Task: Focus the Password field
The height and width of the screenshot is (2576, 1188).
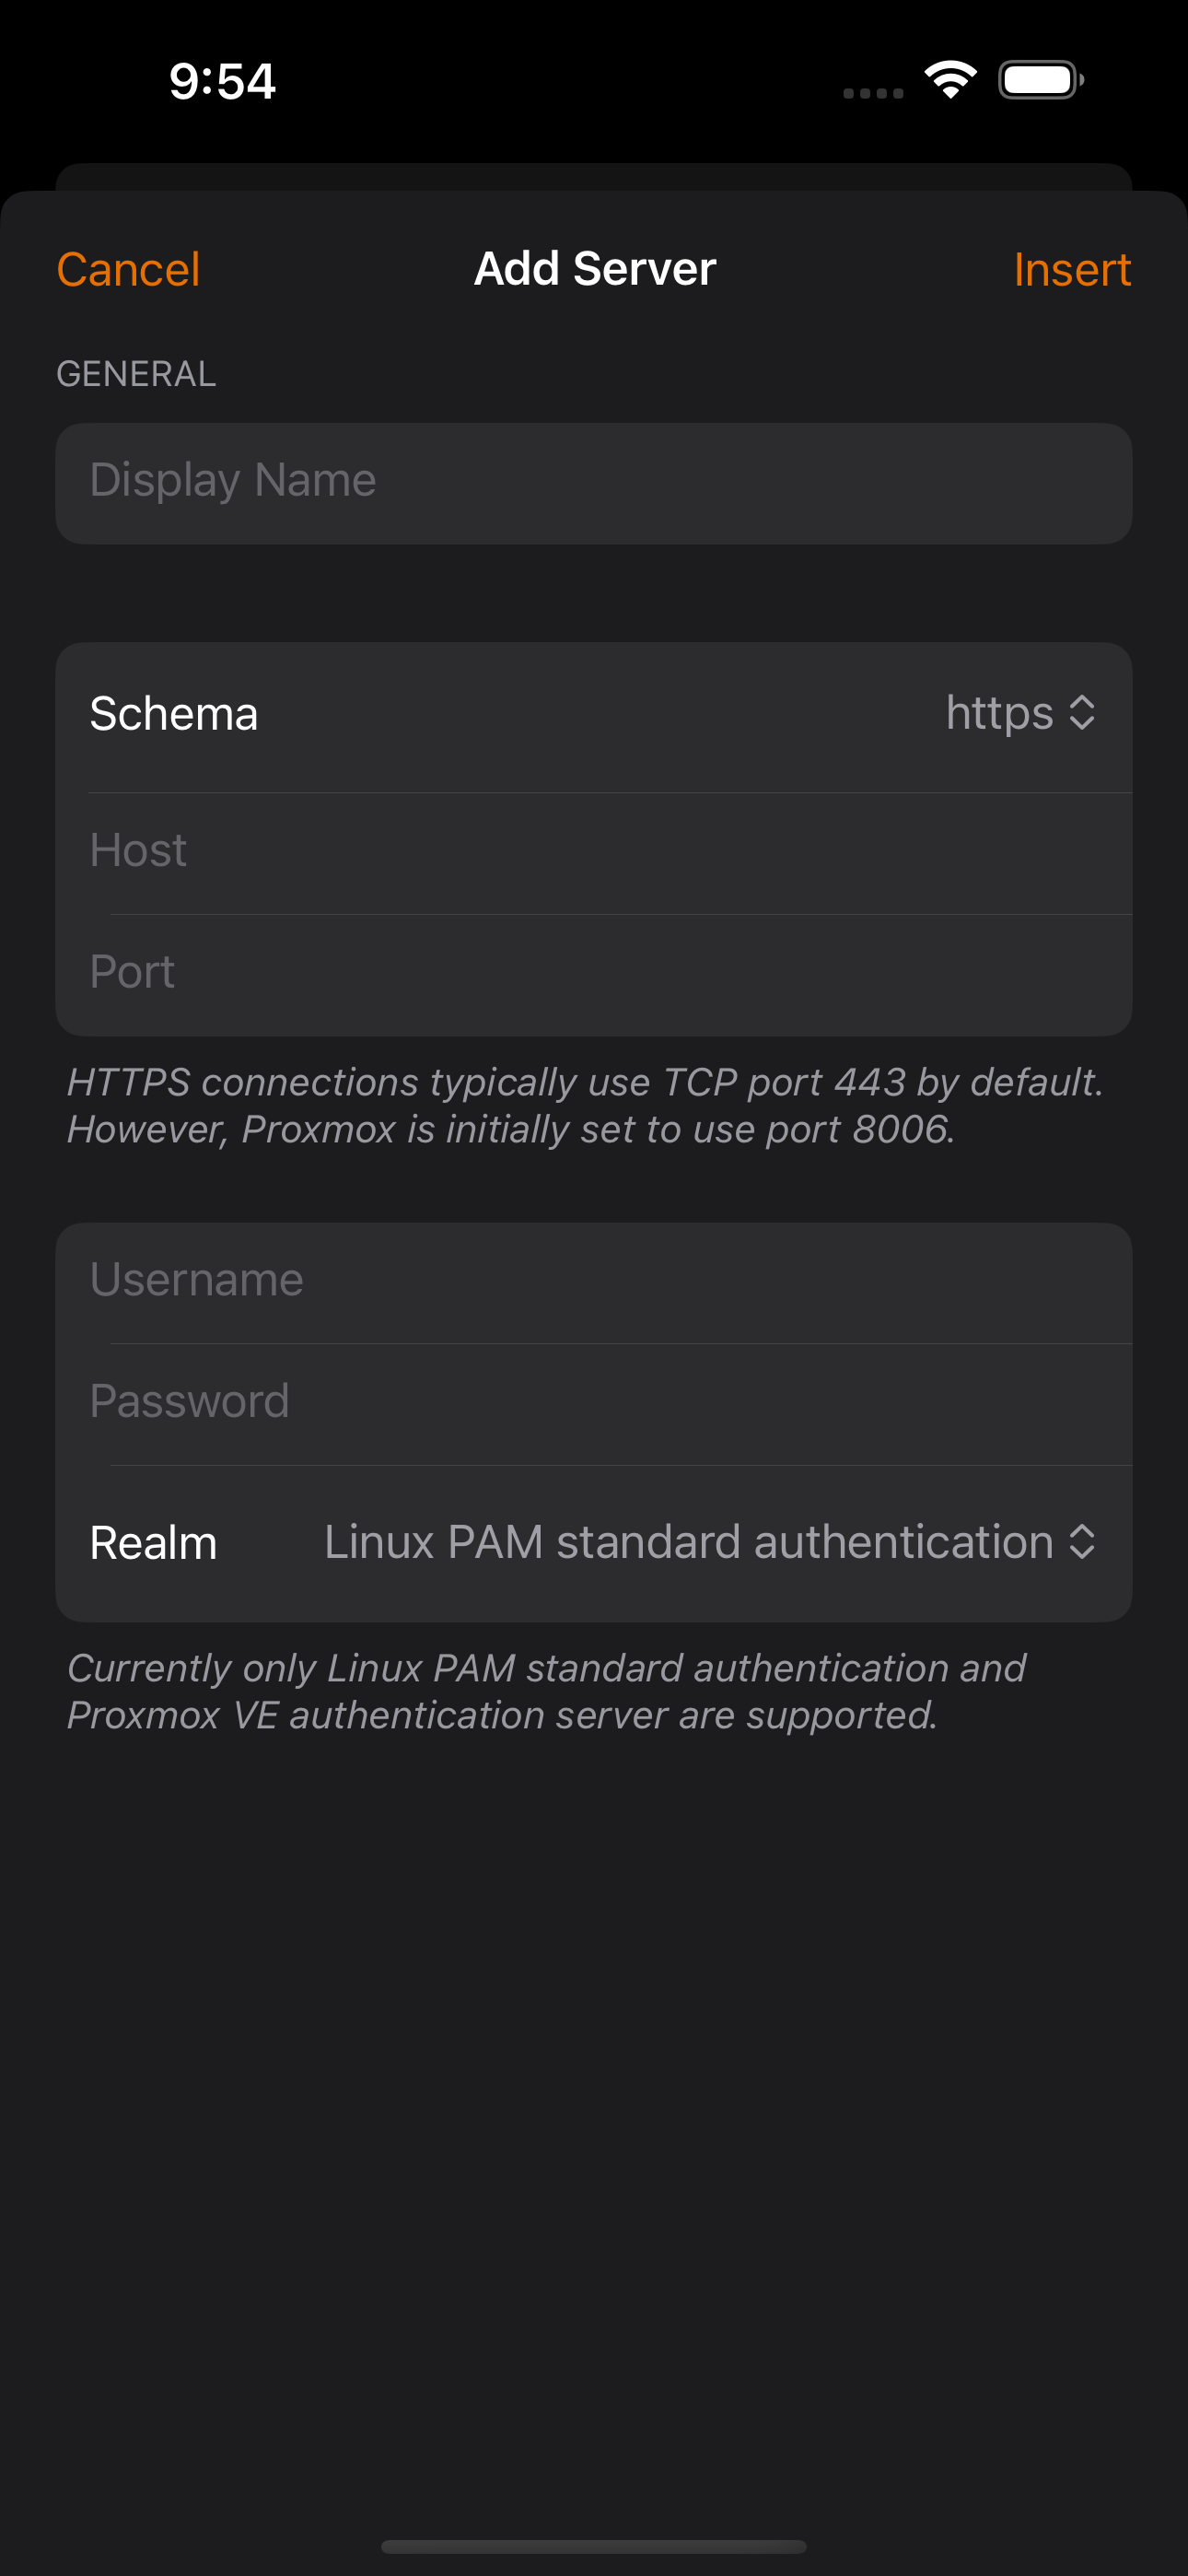Action: 594,1404
